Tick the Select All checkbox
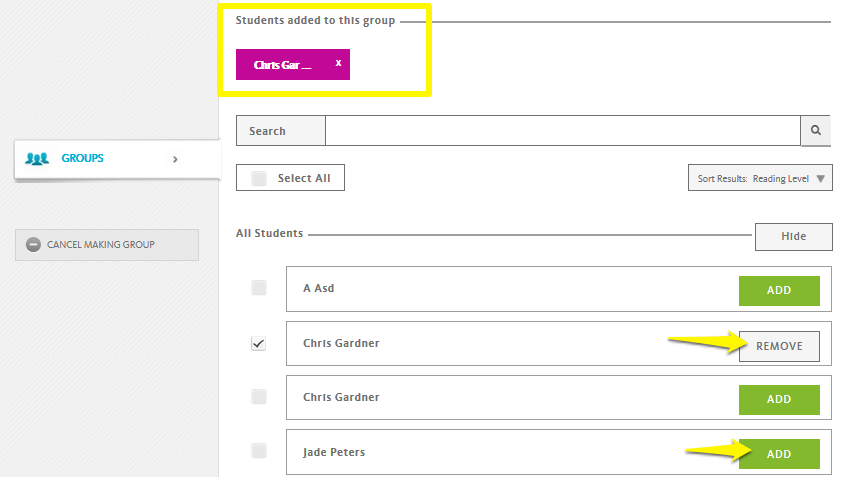Viewport: 849px width, 477px height. pyautogui.click(x=259, y=178)
